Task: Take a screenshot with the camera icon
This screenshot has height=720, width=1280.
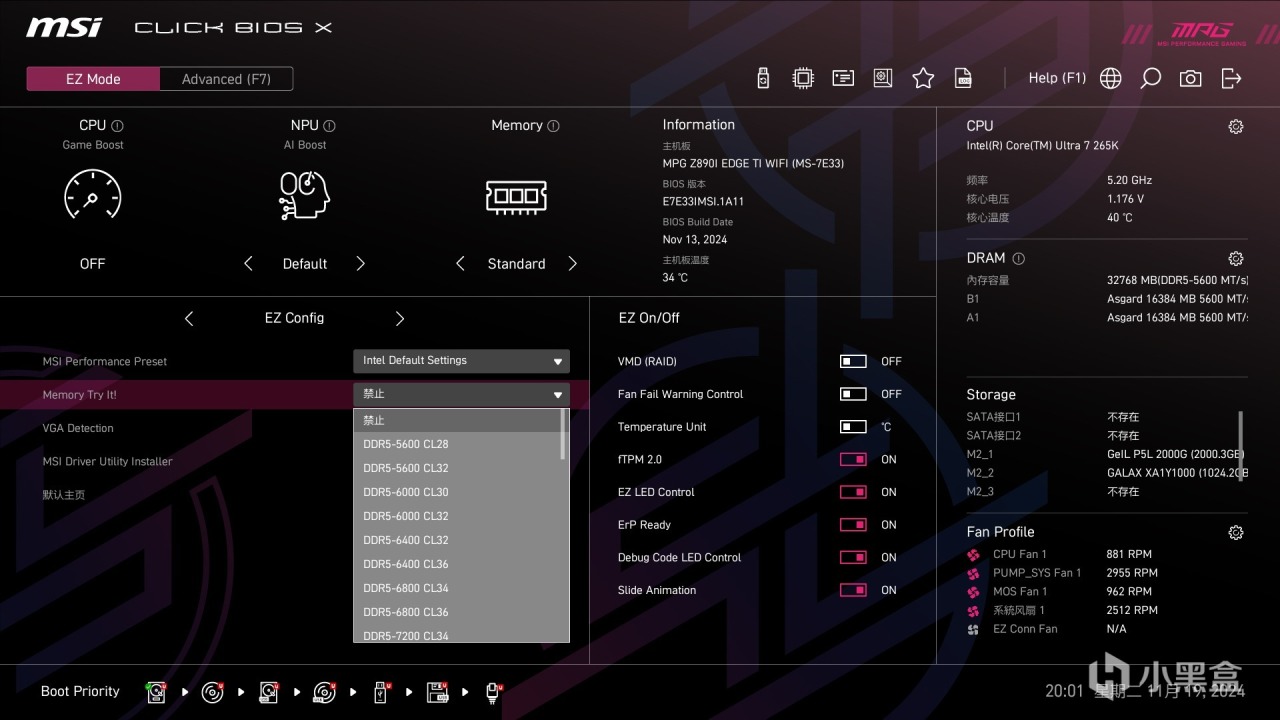Action: coord(1190,78)
